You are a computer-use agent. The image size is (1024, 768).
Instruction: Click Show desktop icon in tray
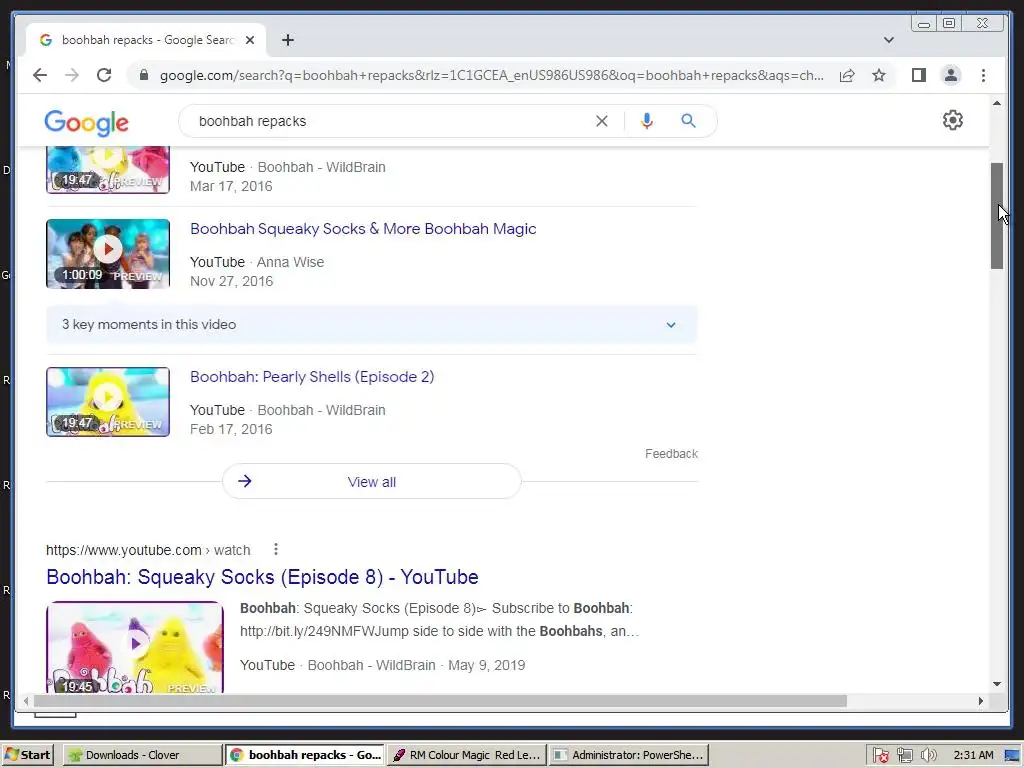point(1012,756)
